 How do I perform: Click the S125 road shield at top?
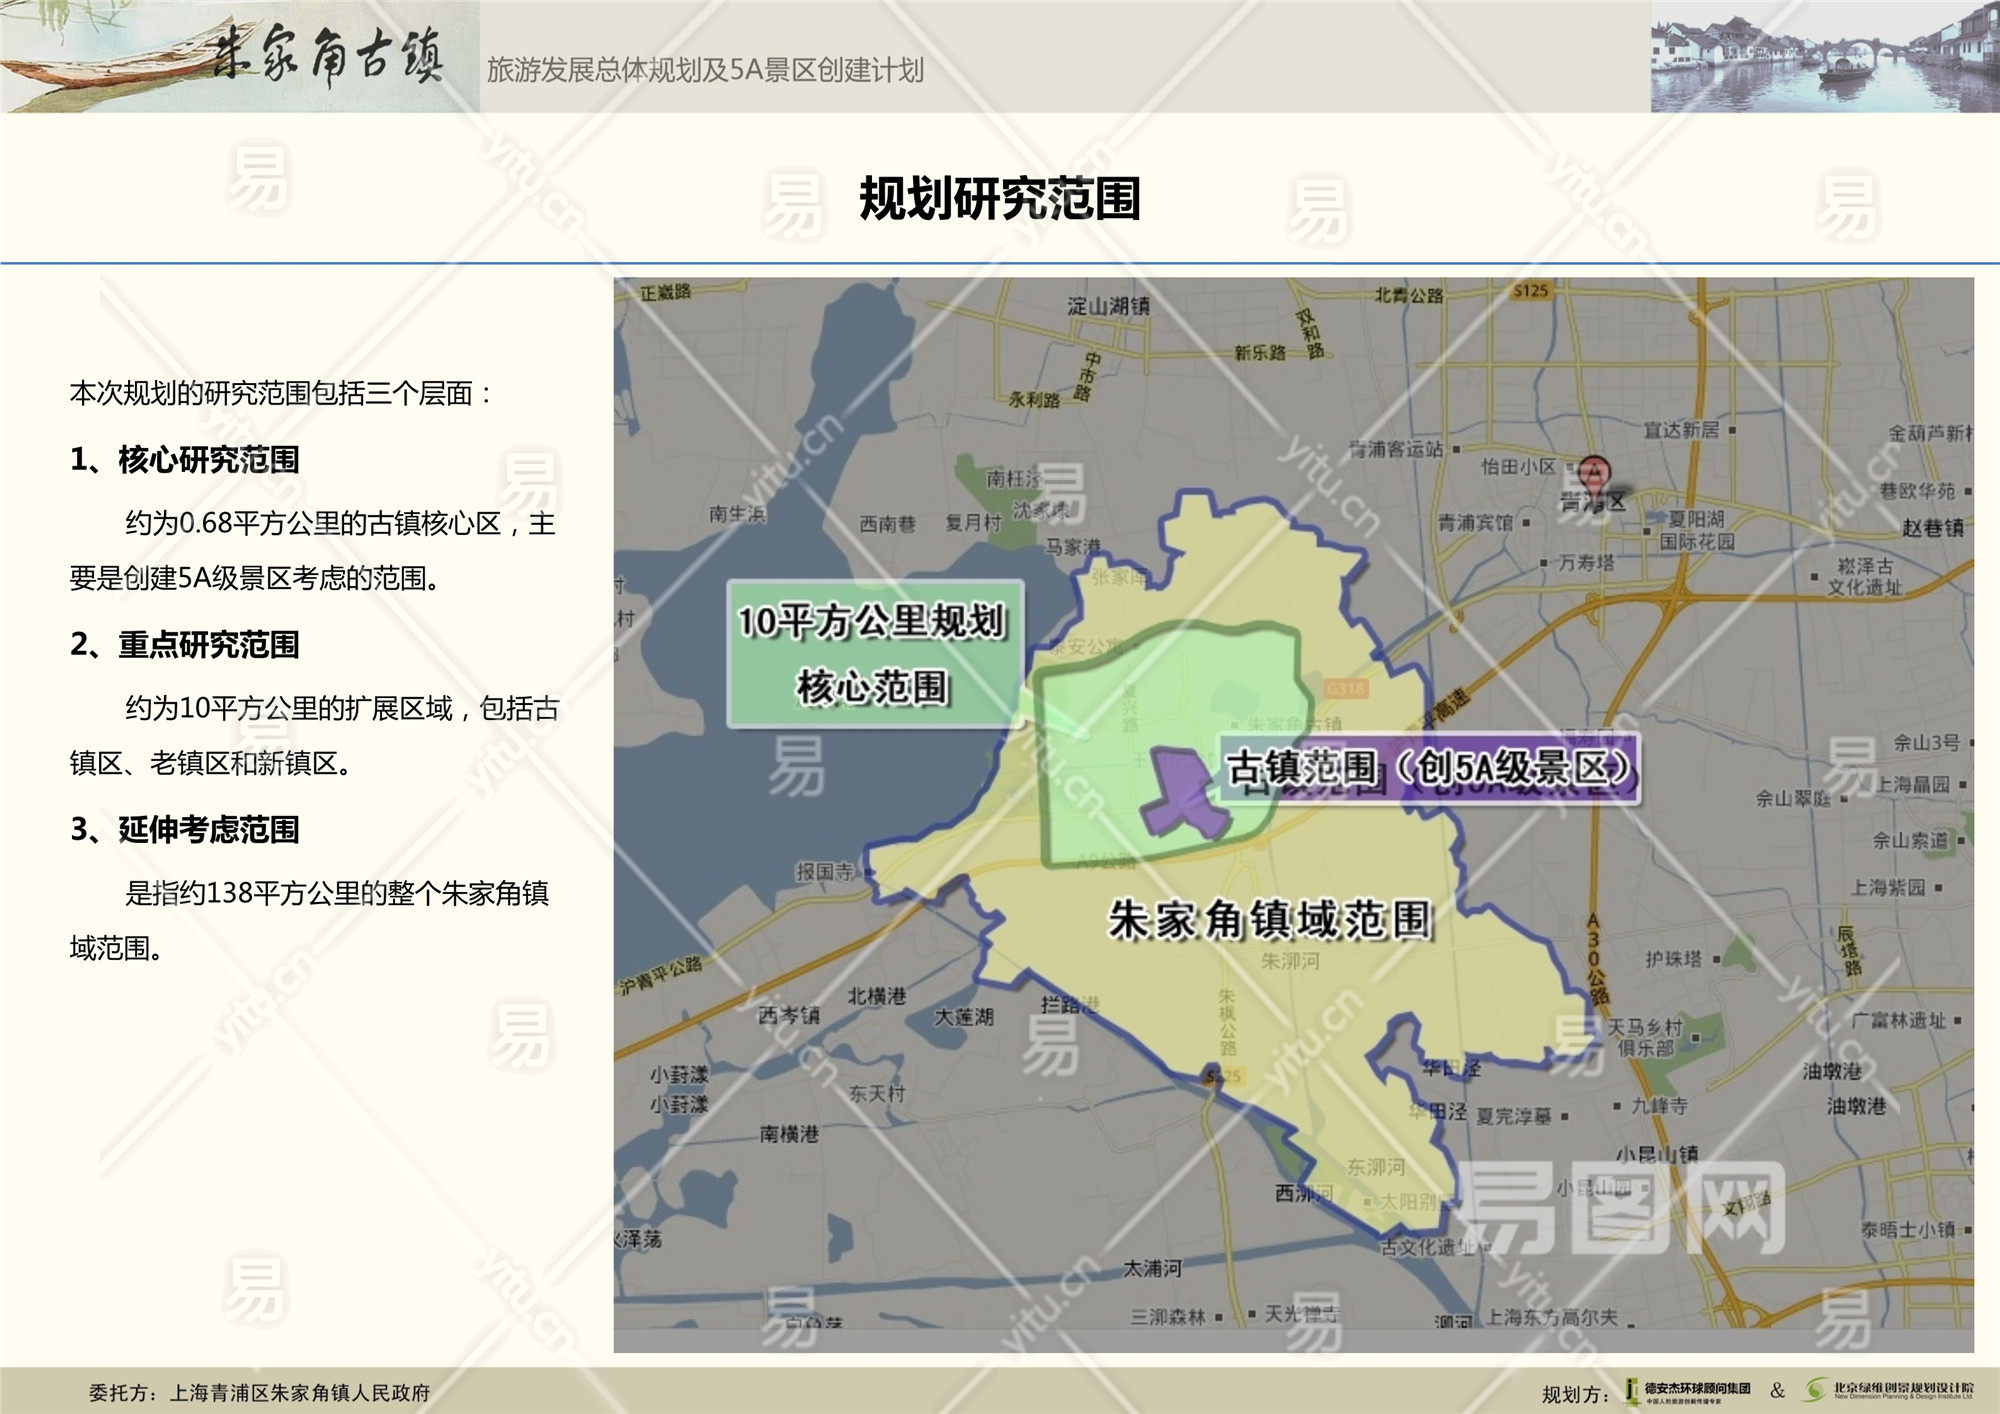pyautogui.click(x=1531, y=291)
